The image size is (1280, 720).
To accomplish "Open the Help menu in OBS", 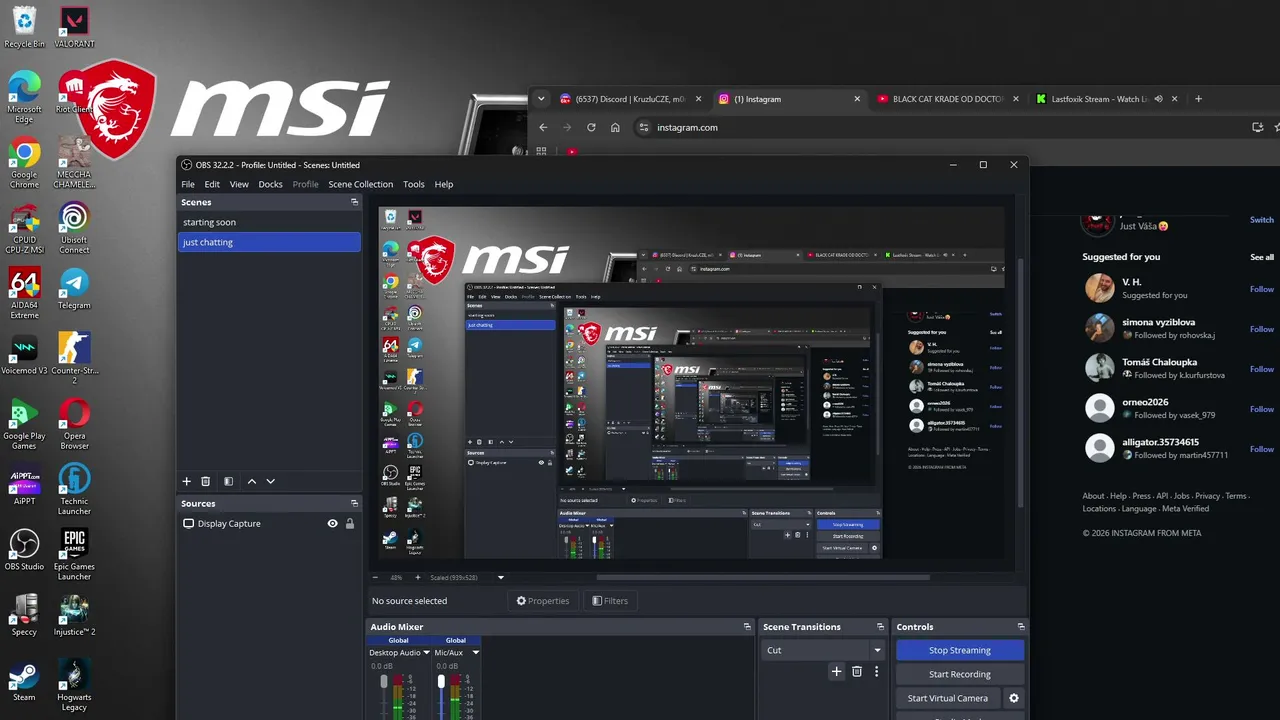I will coord(444,184).
